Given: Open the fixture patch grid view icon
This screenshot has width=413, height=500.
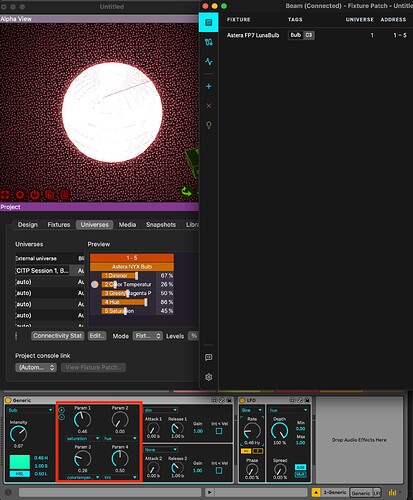Looking at the screenshot, I should (x=209, y=22).
